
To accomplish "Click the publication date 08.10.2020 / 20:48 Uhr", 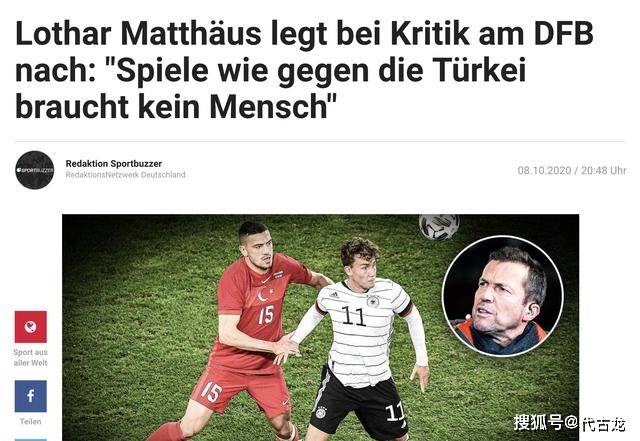I will [x=572, y=170].
